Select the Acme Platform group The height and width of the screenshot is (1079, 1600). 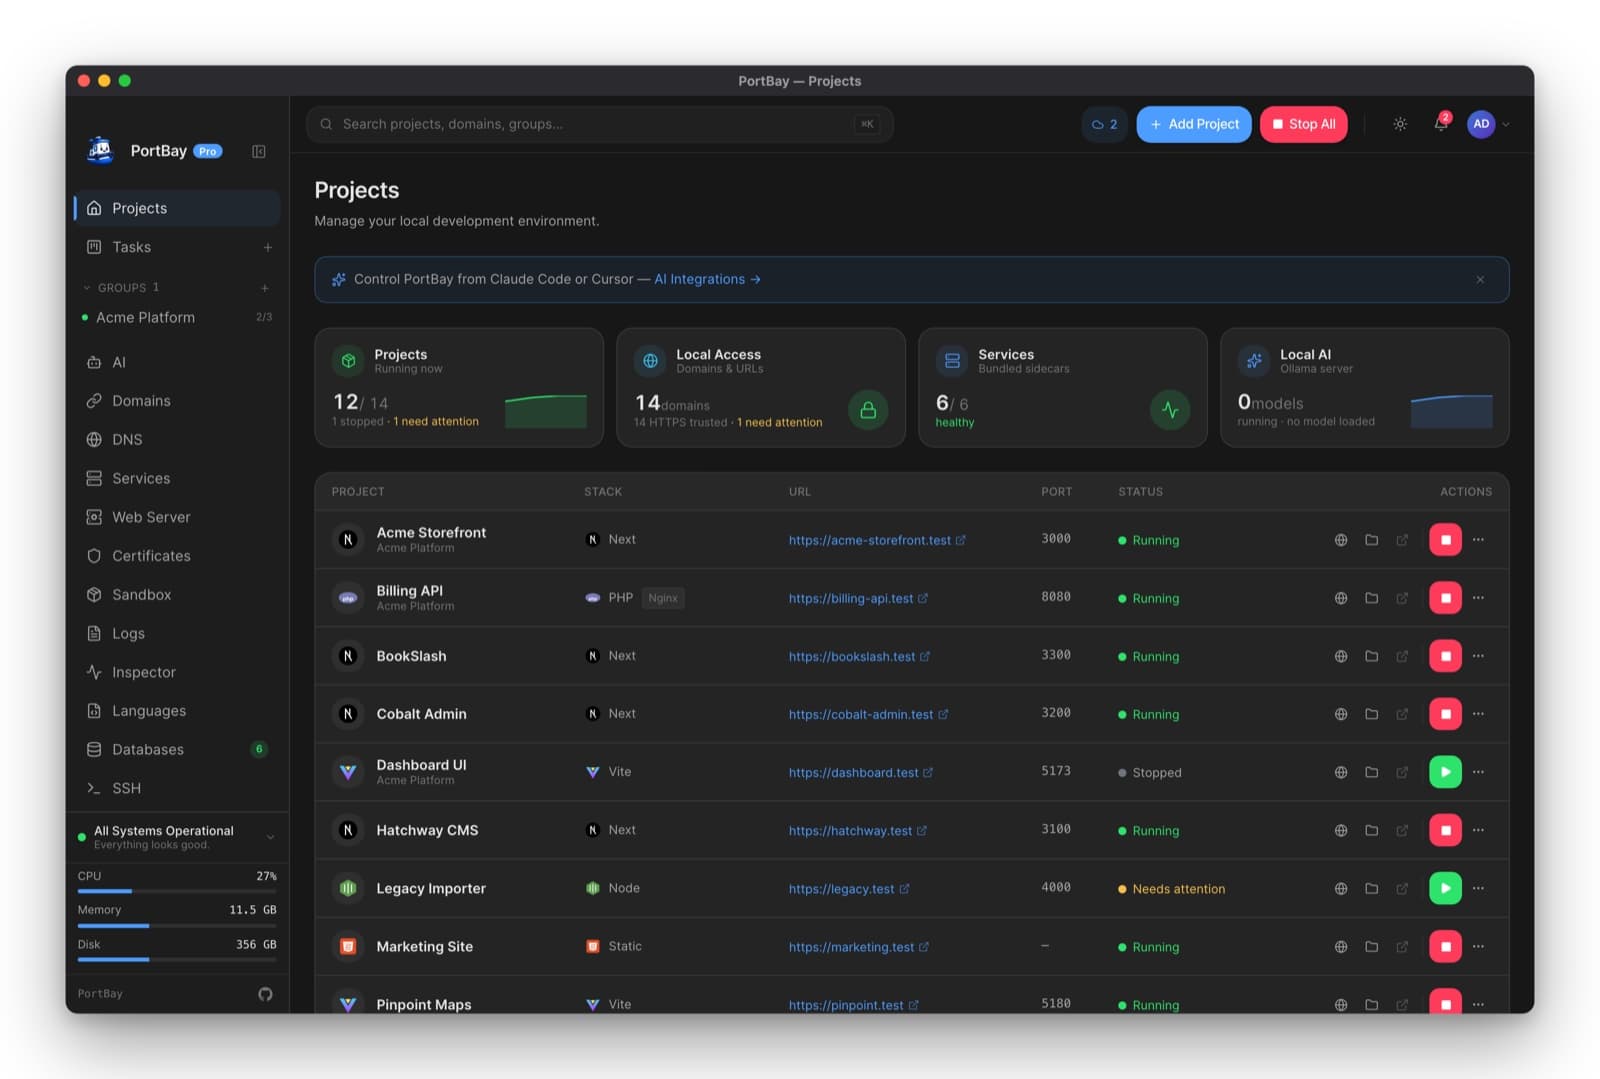click(177, 317)
